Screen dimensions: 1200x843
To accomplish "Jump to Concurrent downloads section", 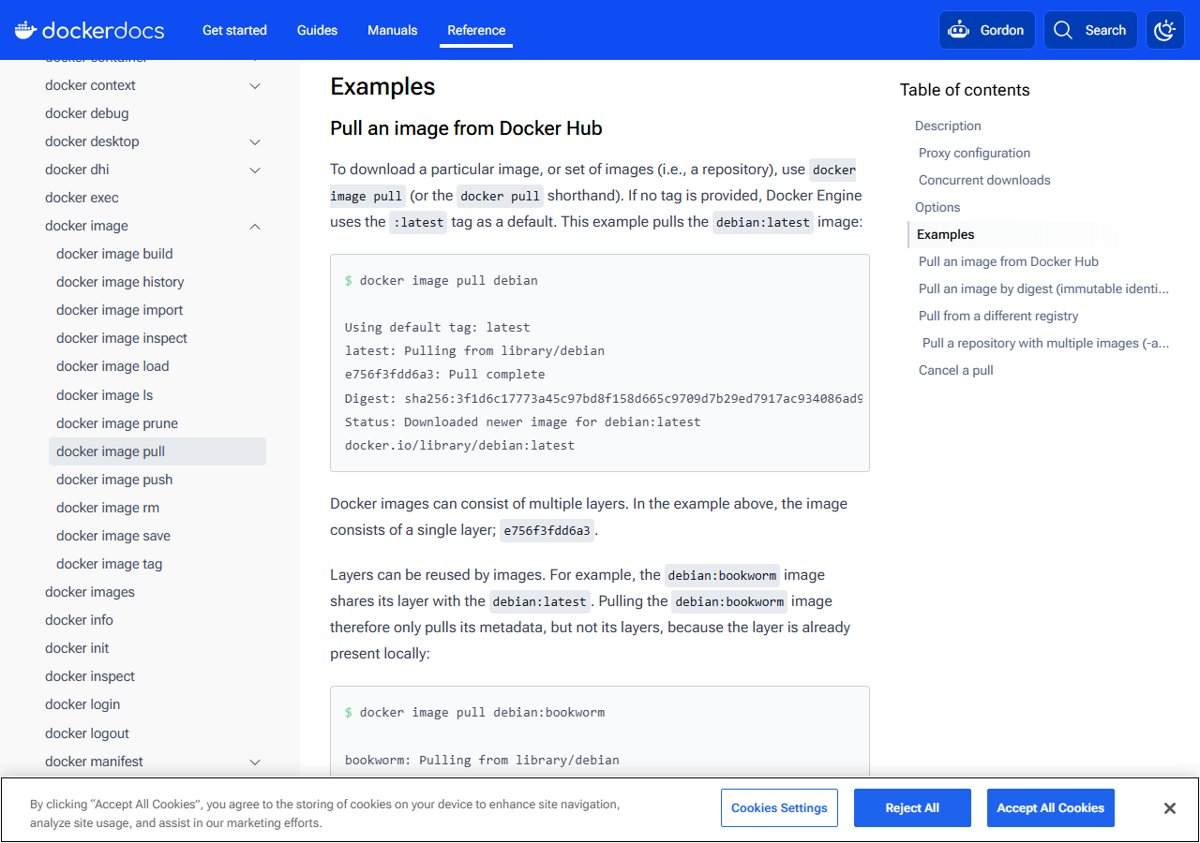I will pos(985,180).
